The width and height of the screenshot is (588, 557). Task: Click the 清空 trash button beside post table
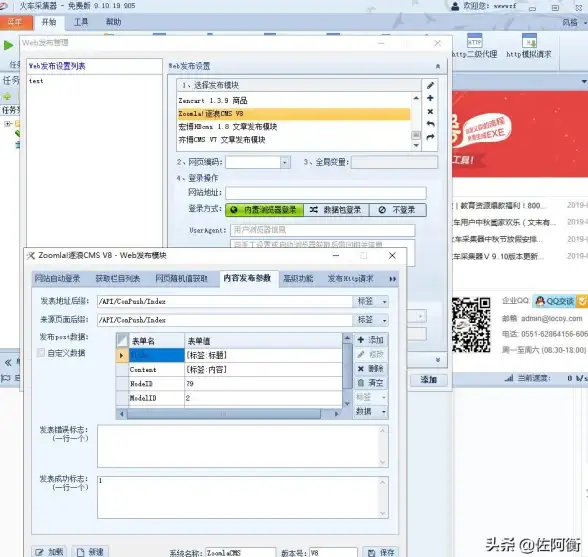click(370, 383)
